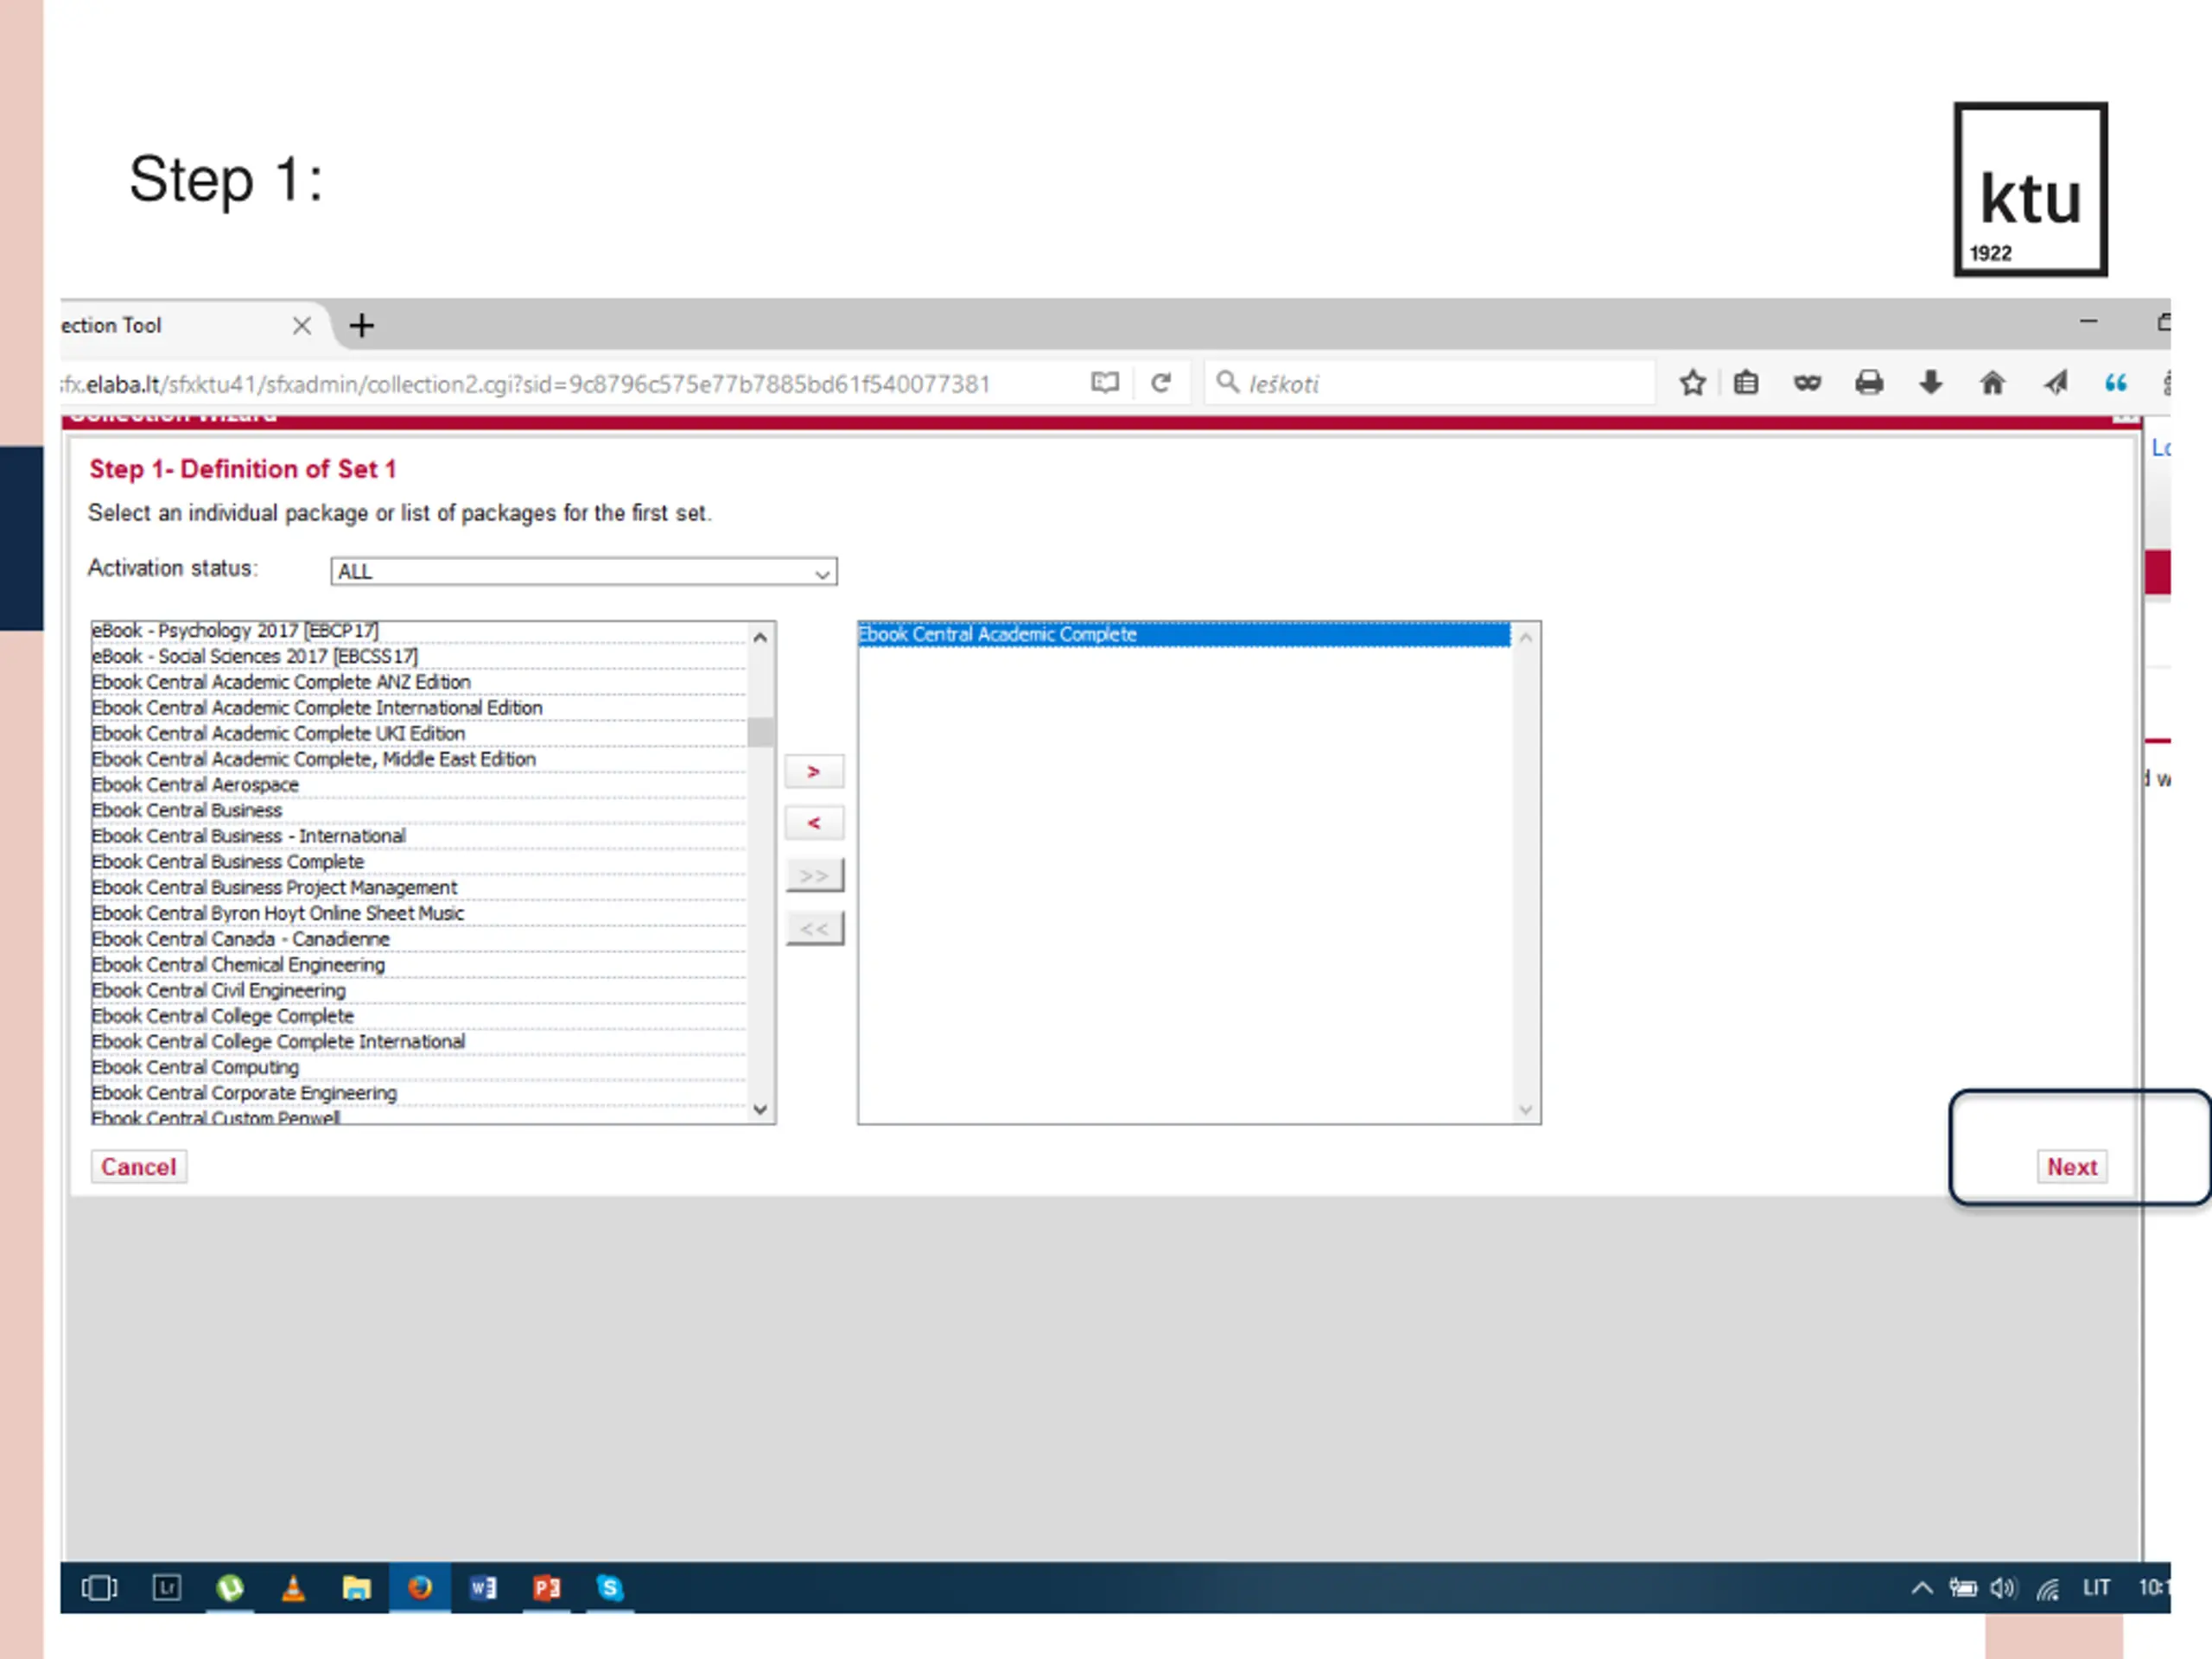Click the >> move-all-right button
This screenshot has height=1659, width=2212.
[x=814, y=876]
